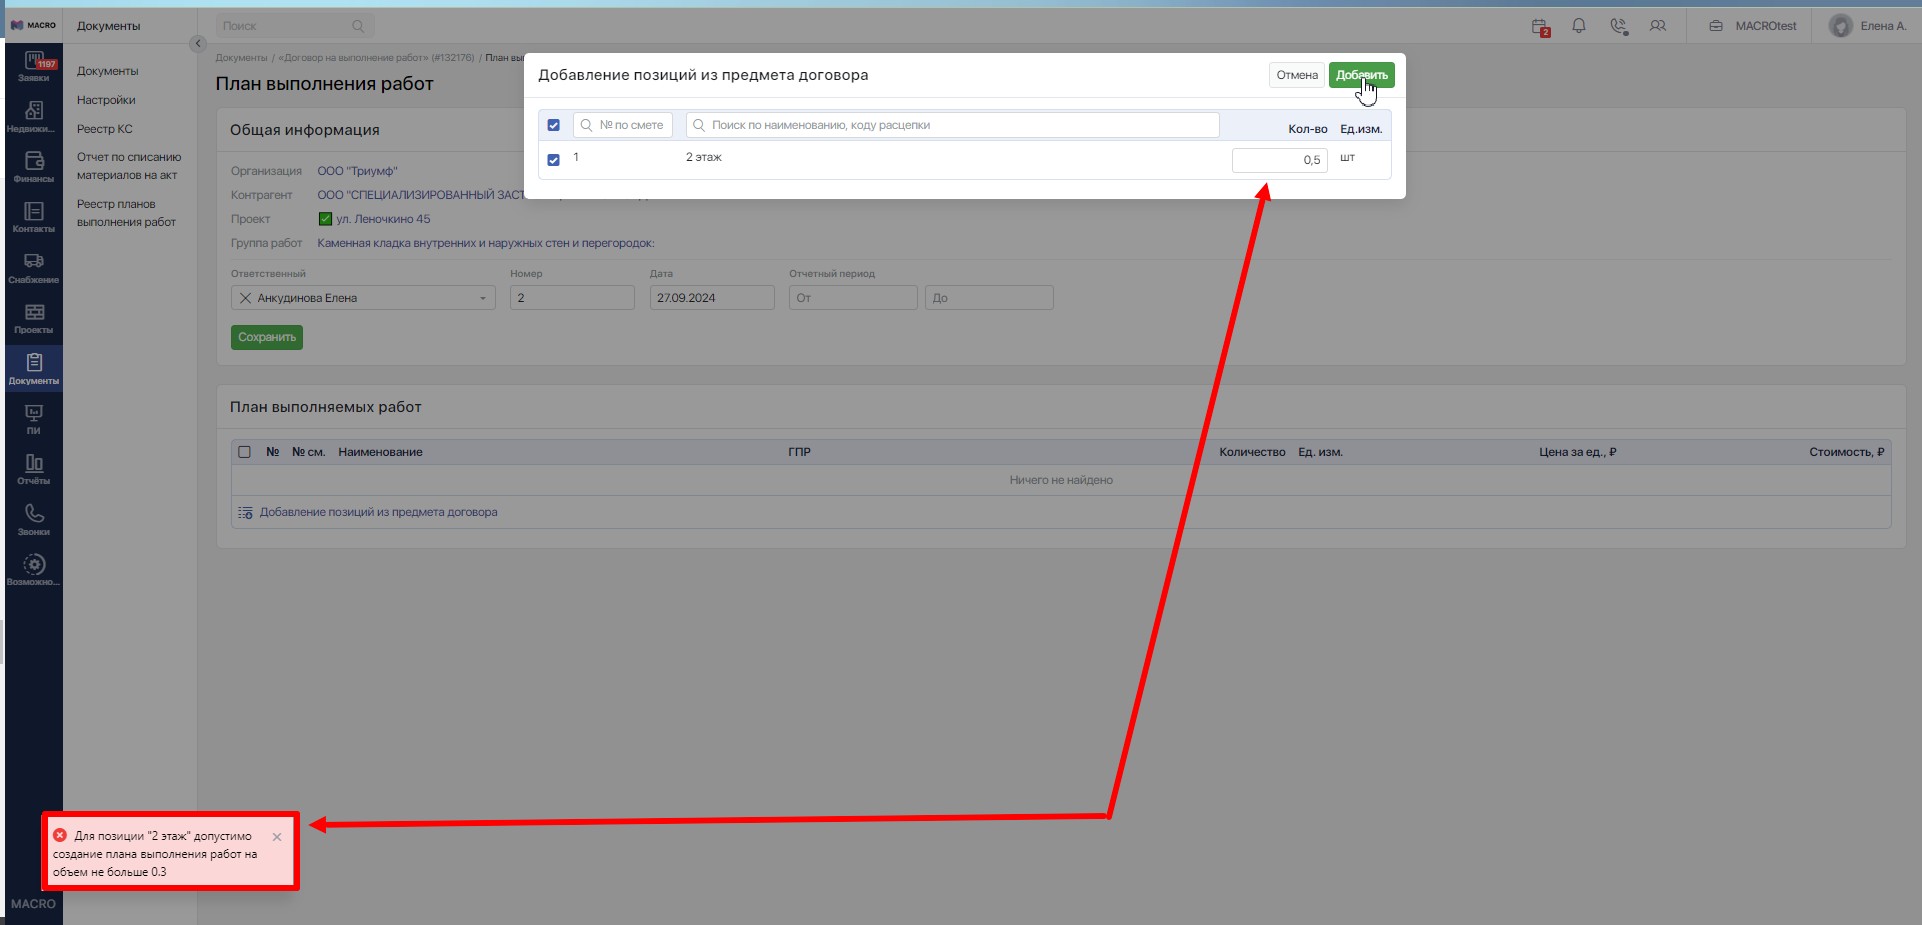1922x925 pixels.
Task: Close the red error notification
Action: (x=277, y=837)
